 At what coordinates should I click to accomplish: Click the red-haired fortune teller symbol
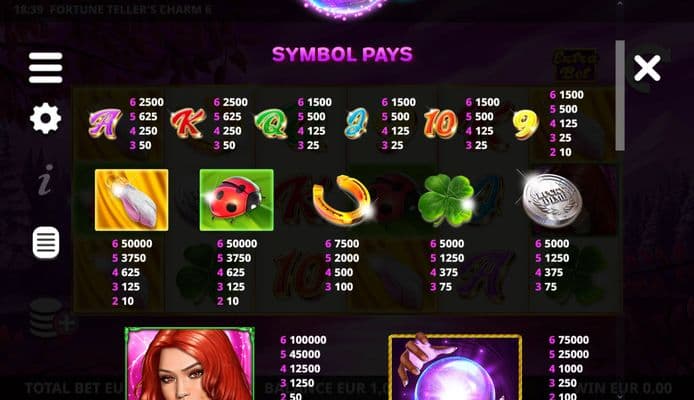189,364
